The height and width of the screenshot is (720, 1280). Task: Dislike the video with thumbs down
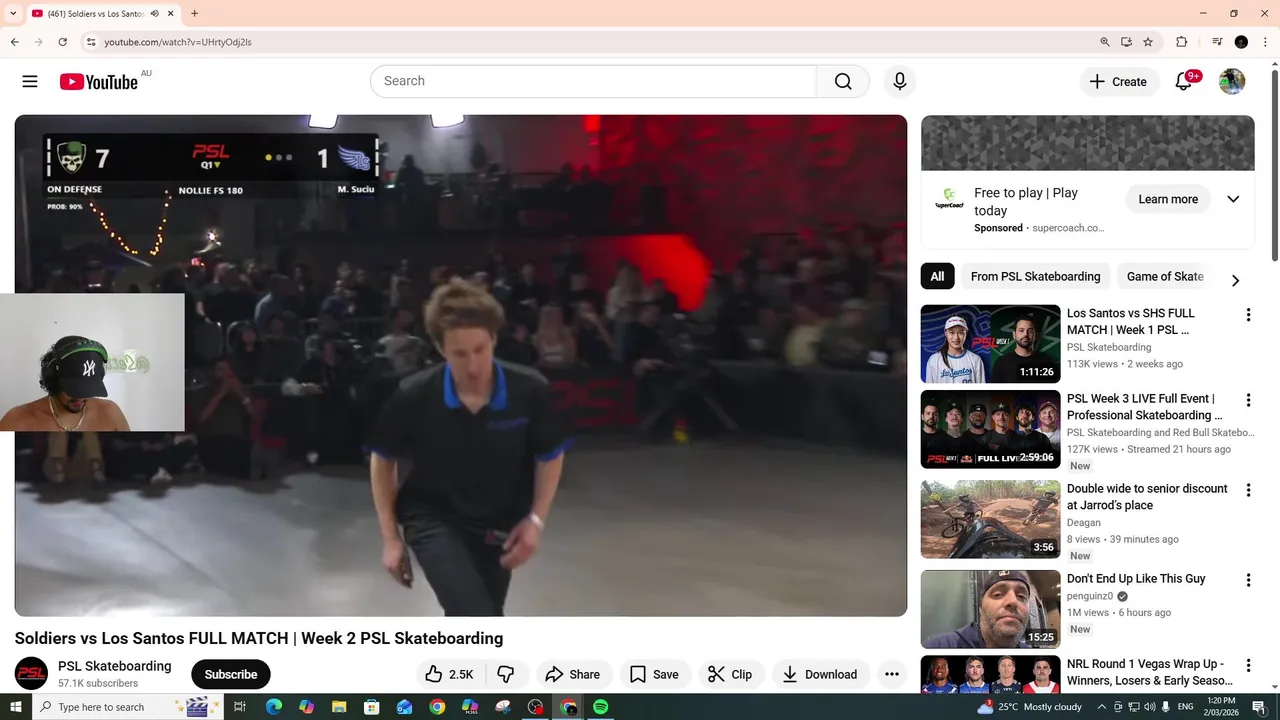tap(506, 674)
